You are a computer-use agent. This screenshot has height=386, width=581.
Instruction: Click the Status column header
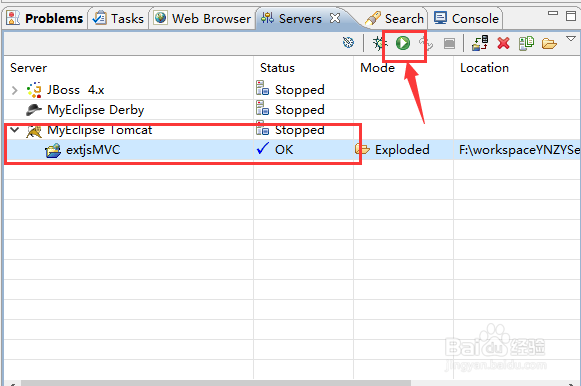(x=277, y=68)
